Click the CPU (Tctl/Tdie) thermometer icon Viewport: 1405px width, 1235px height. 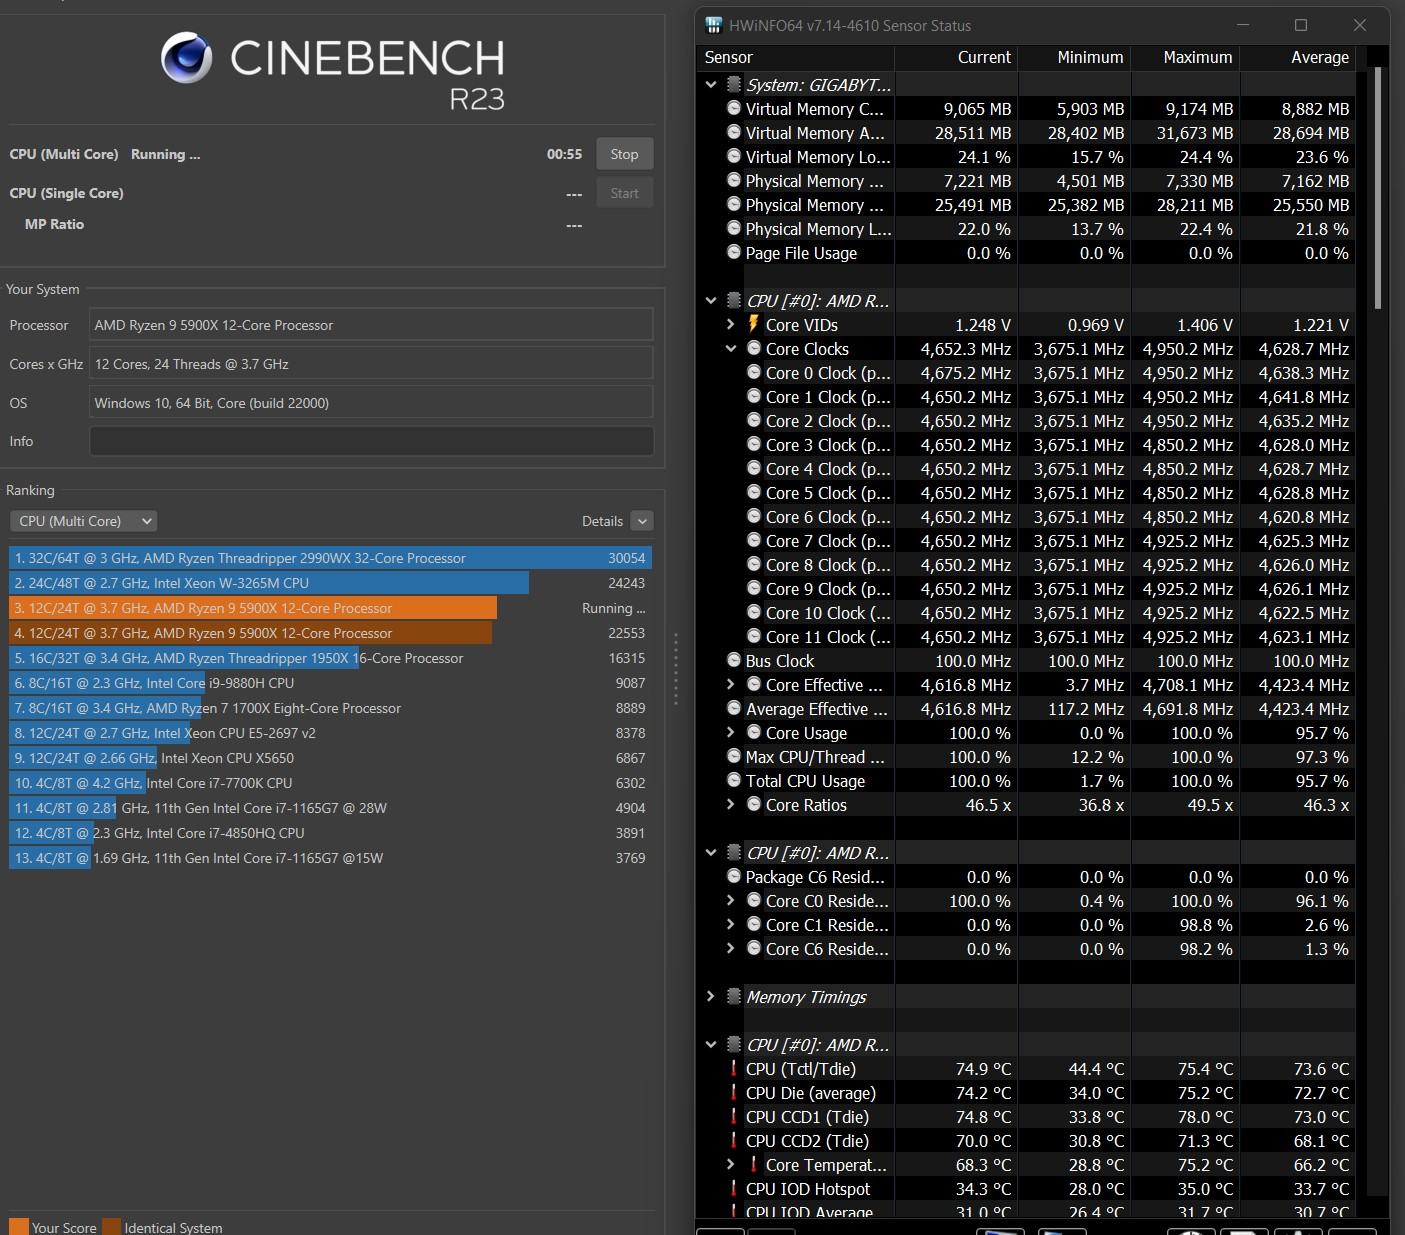(734, 1068)
